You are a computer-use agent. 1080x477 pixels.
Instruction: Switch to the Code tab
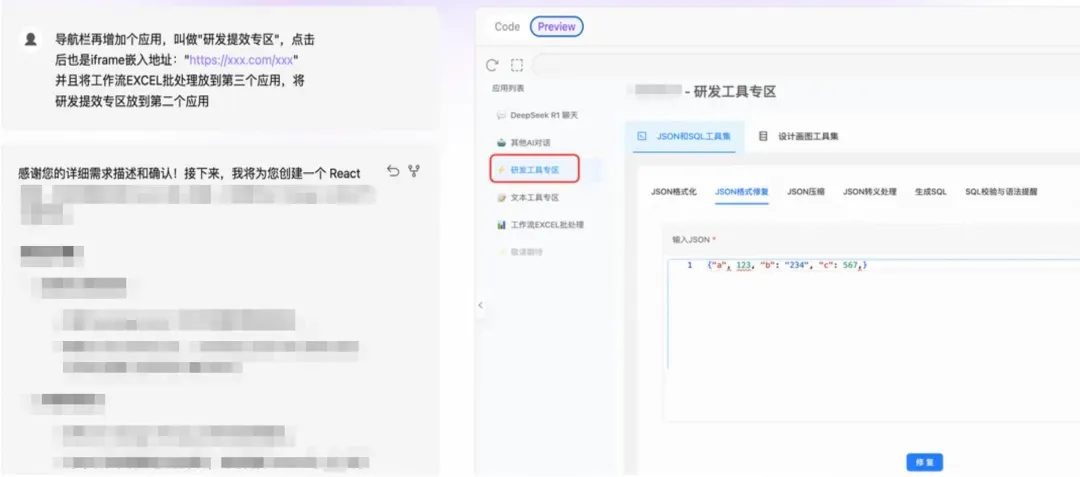(x=507, y=27)
